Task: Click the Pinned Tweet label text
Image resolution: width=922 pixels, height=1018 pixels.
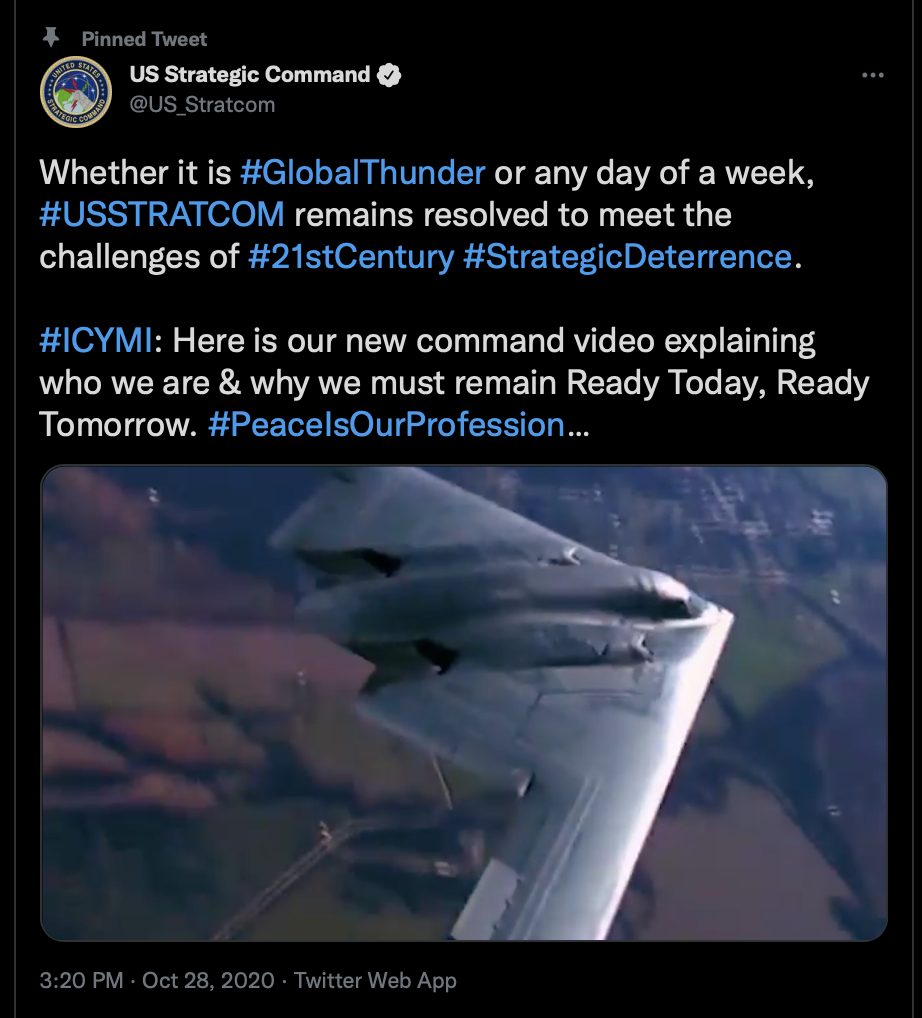Action: click(x=144, y=39)
